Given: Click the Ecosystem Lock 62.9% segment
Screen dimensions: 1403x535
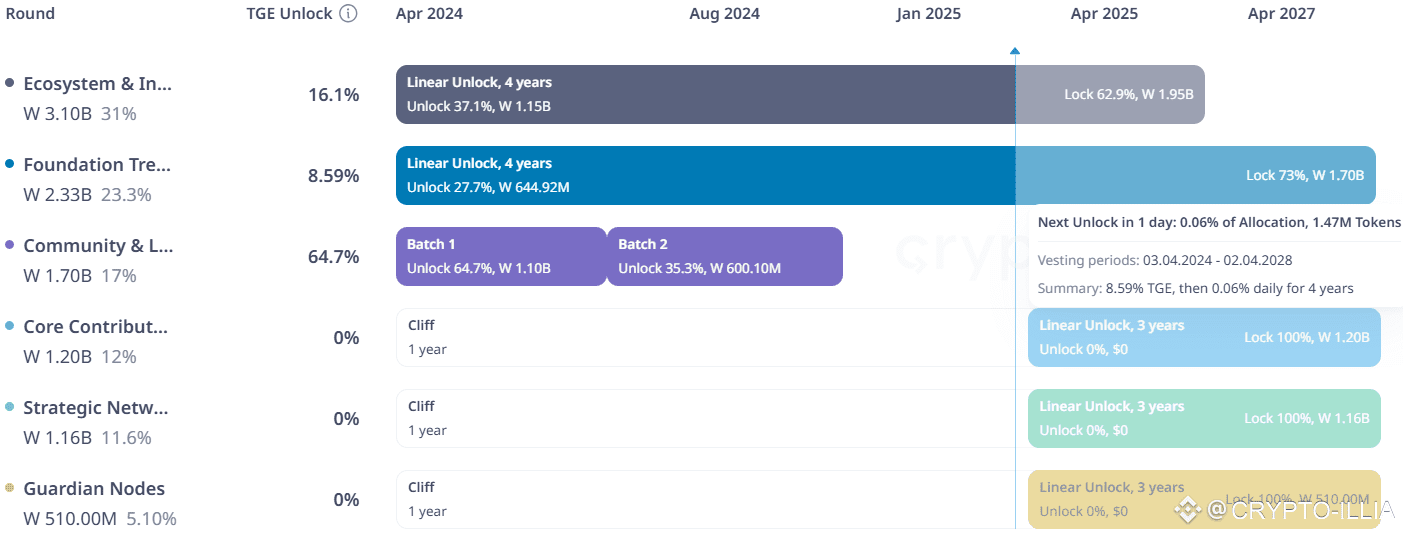Looking at the screenshot, I should click(1110, 94).
